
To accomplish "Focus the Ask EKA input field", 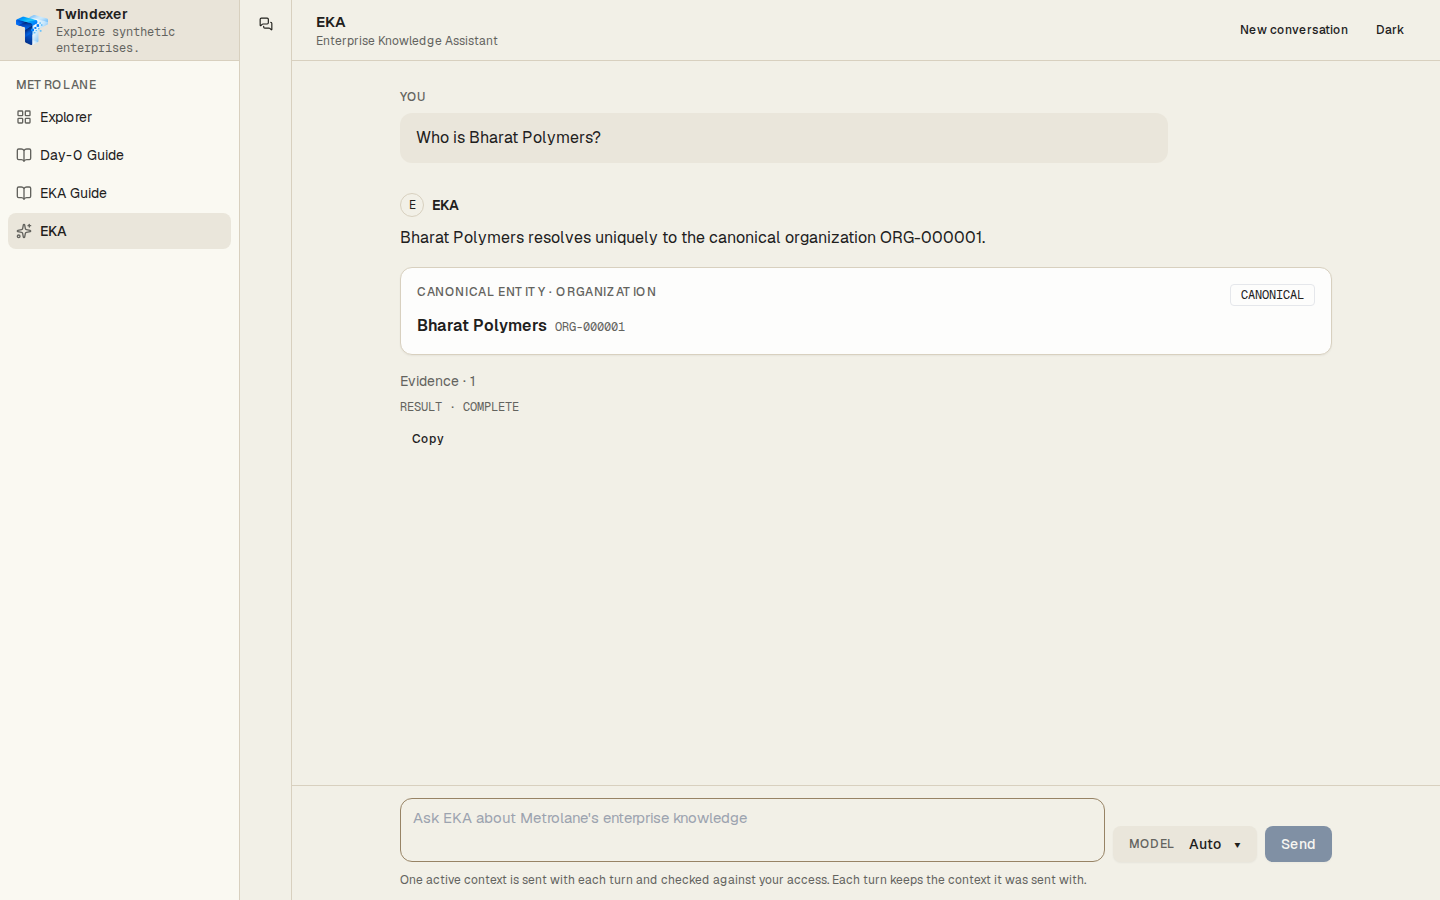I will tap(752, 830).
